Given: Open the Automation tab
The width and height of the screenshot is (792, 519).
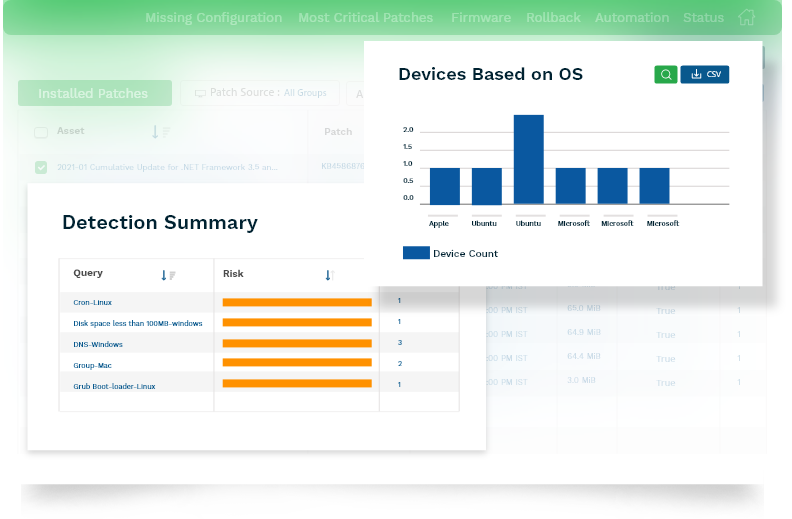Looking at the screenshot, I should 632,18.
